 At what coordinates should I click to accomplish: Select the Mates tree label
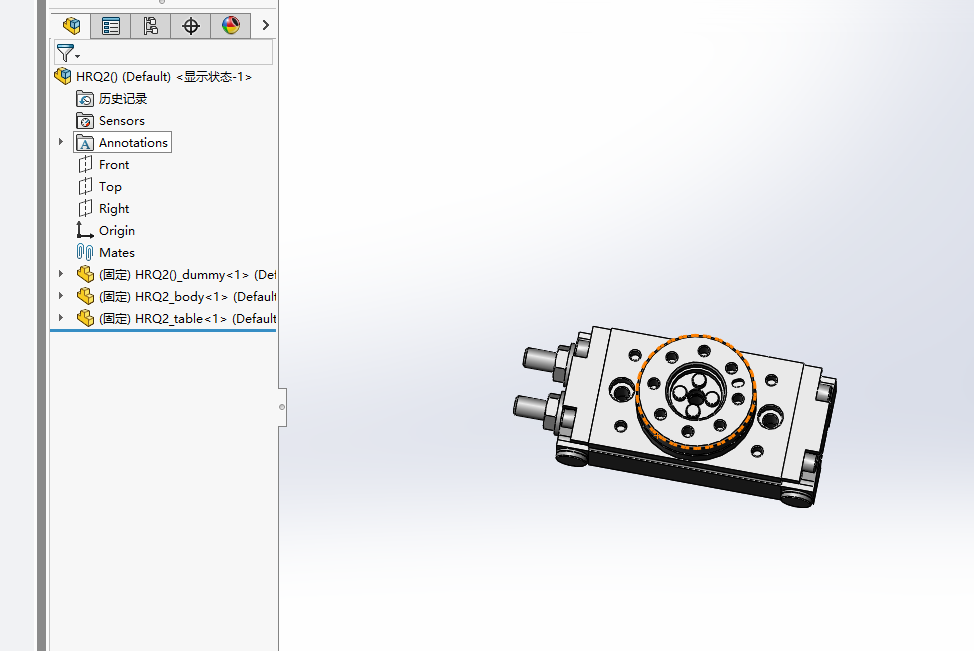(x=117, y=253)
